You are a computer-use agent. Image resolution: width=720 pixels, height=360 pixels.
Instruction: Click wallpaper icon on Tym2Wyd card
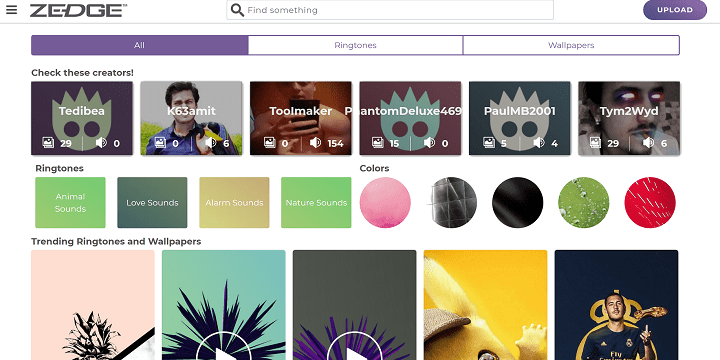[x=596, y=143]
